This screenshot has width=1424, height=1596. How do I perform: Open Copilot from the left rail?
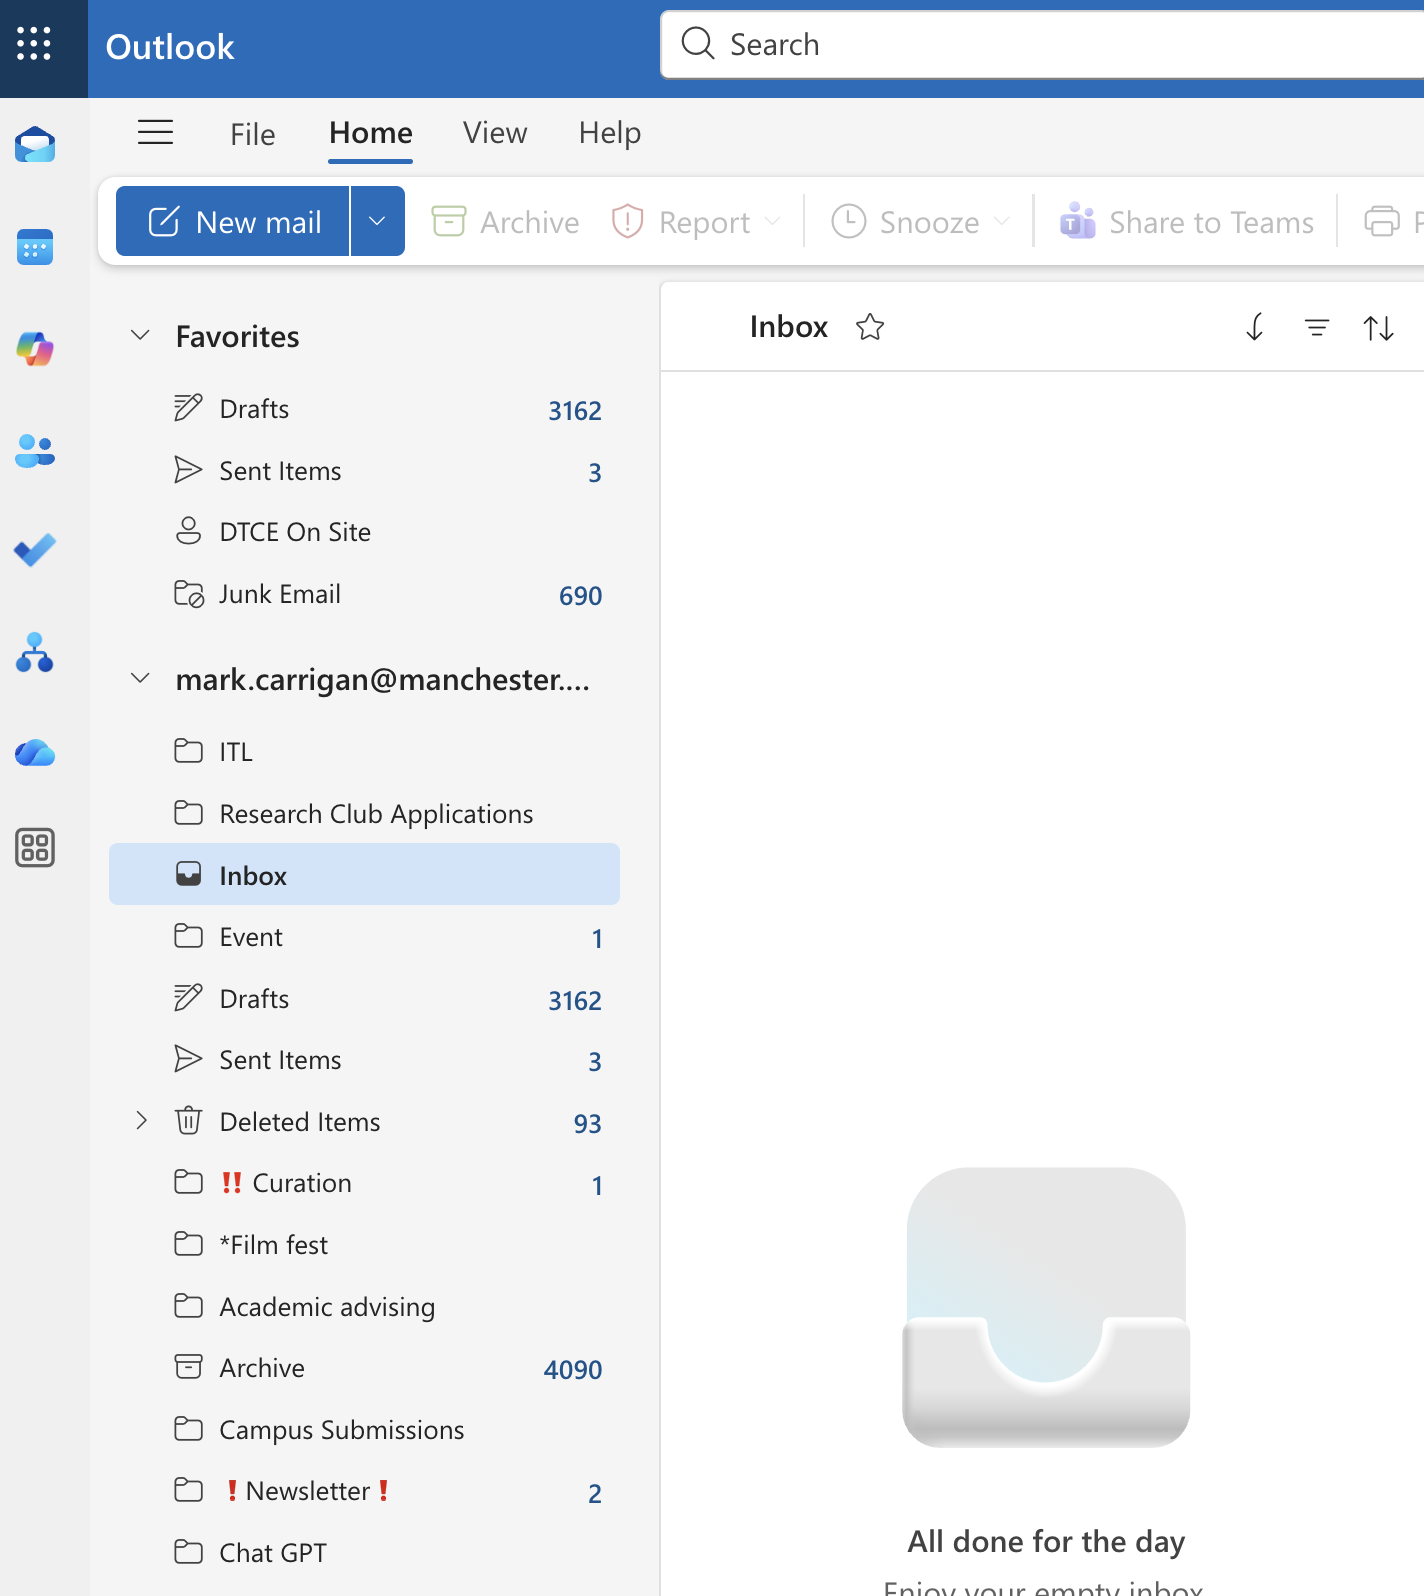[35, 349]
